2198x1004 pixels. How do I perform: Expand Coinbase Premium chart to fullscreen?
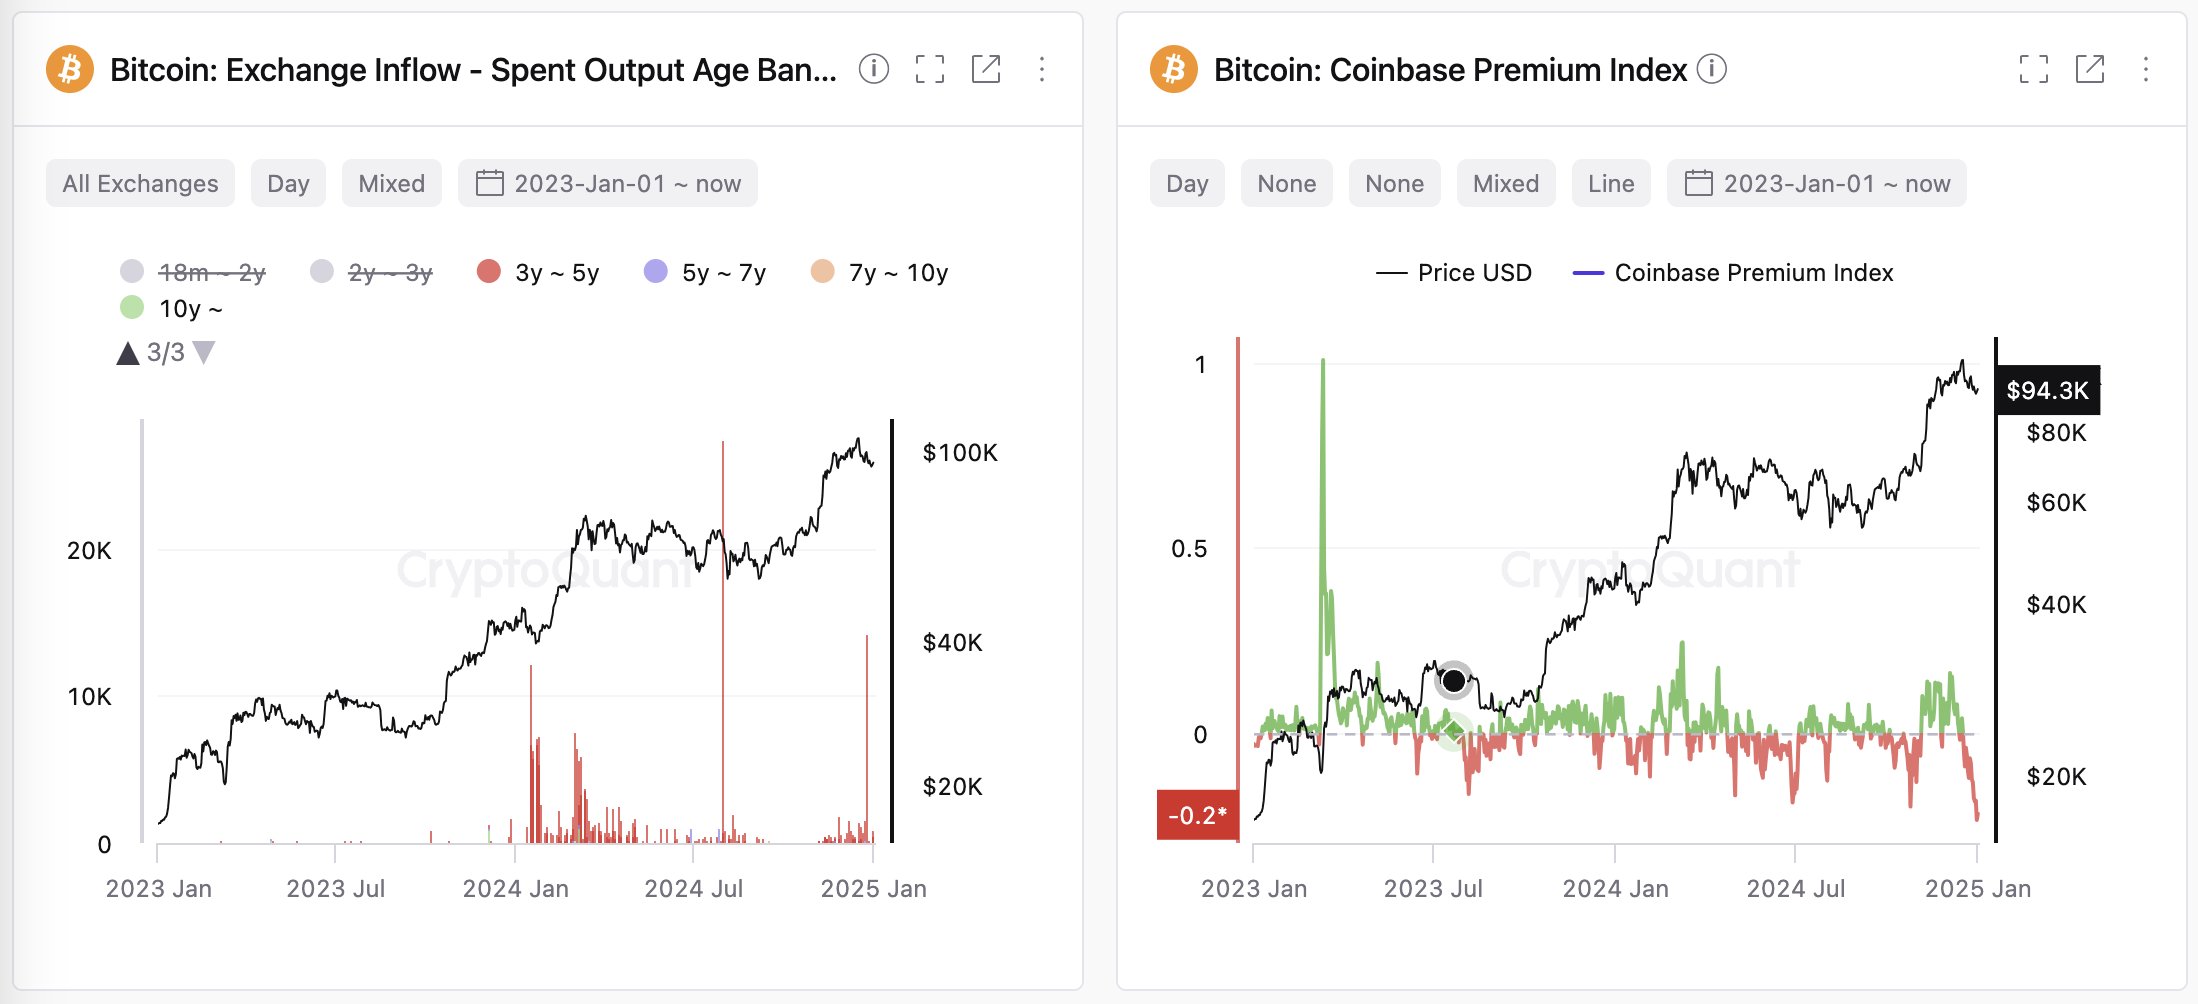tap(2034, 69)
